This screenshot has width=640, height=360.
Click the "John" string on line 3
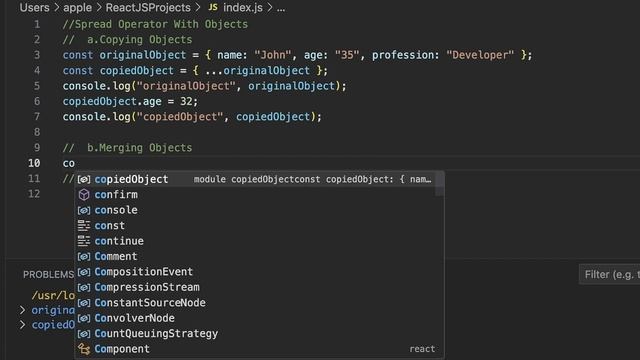tap(273, 55)
